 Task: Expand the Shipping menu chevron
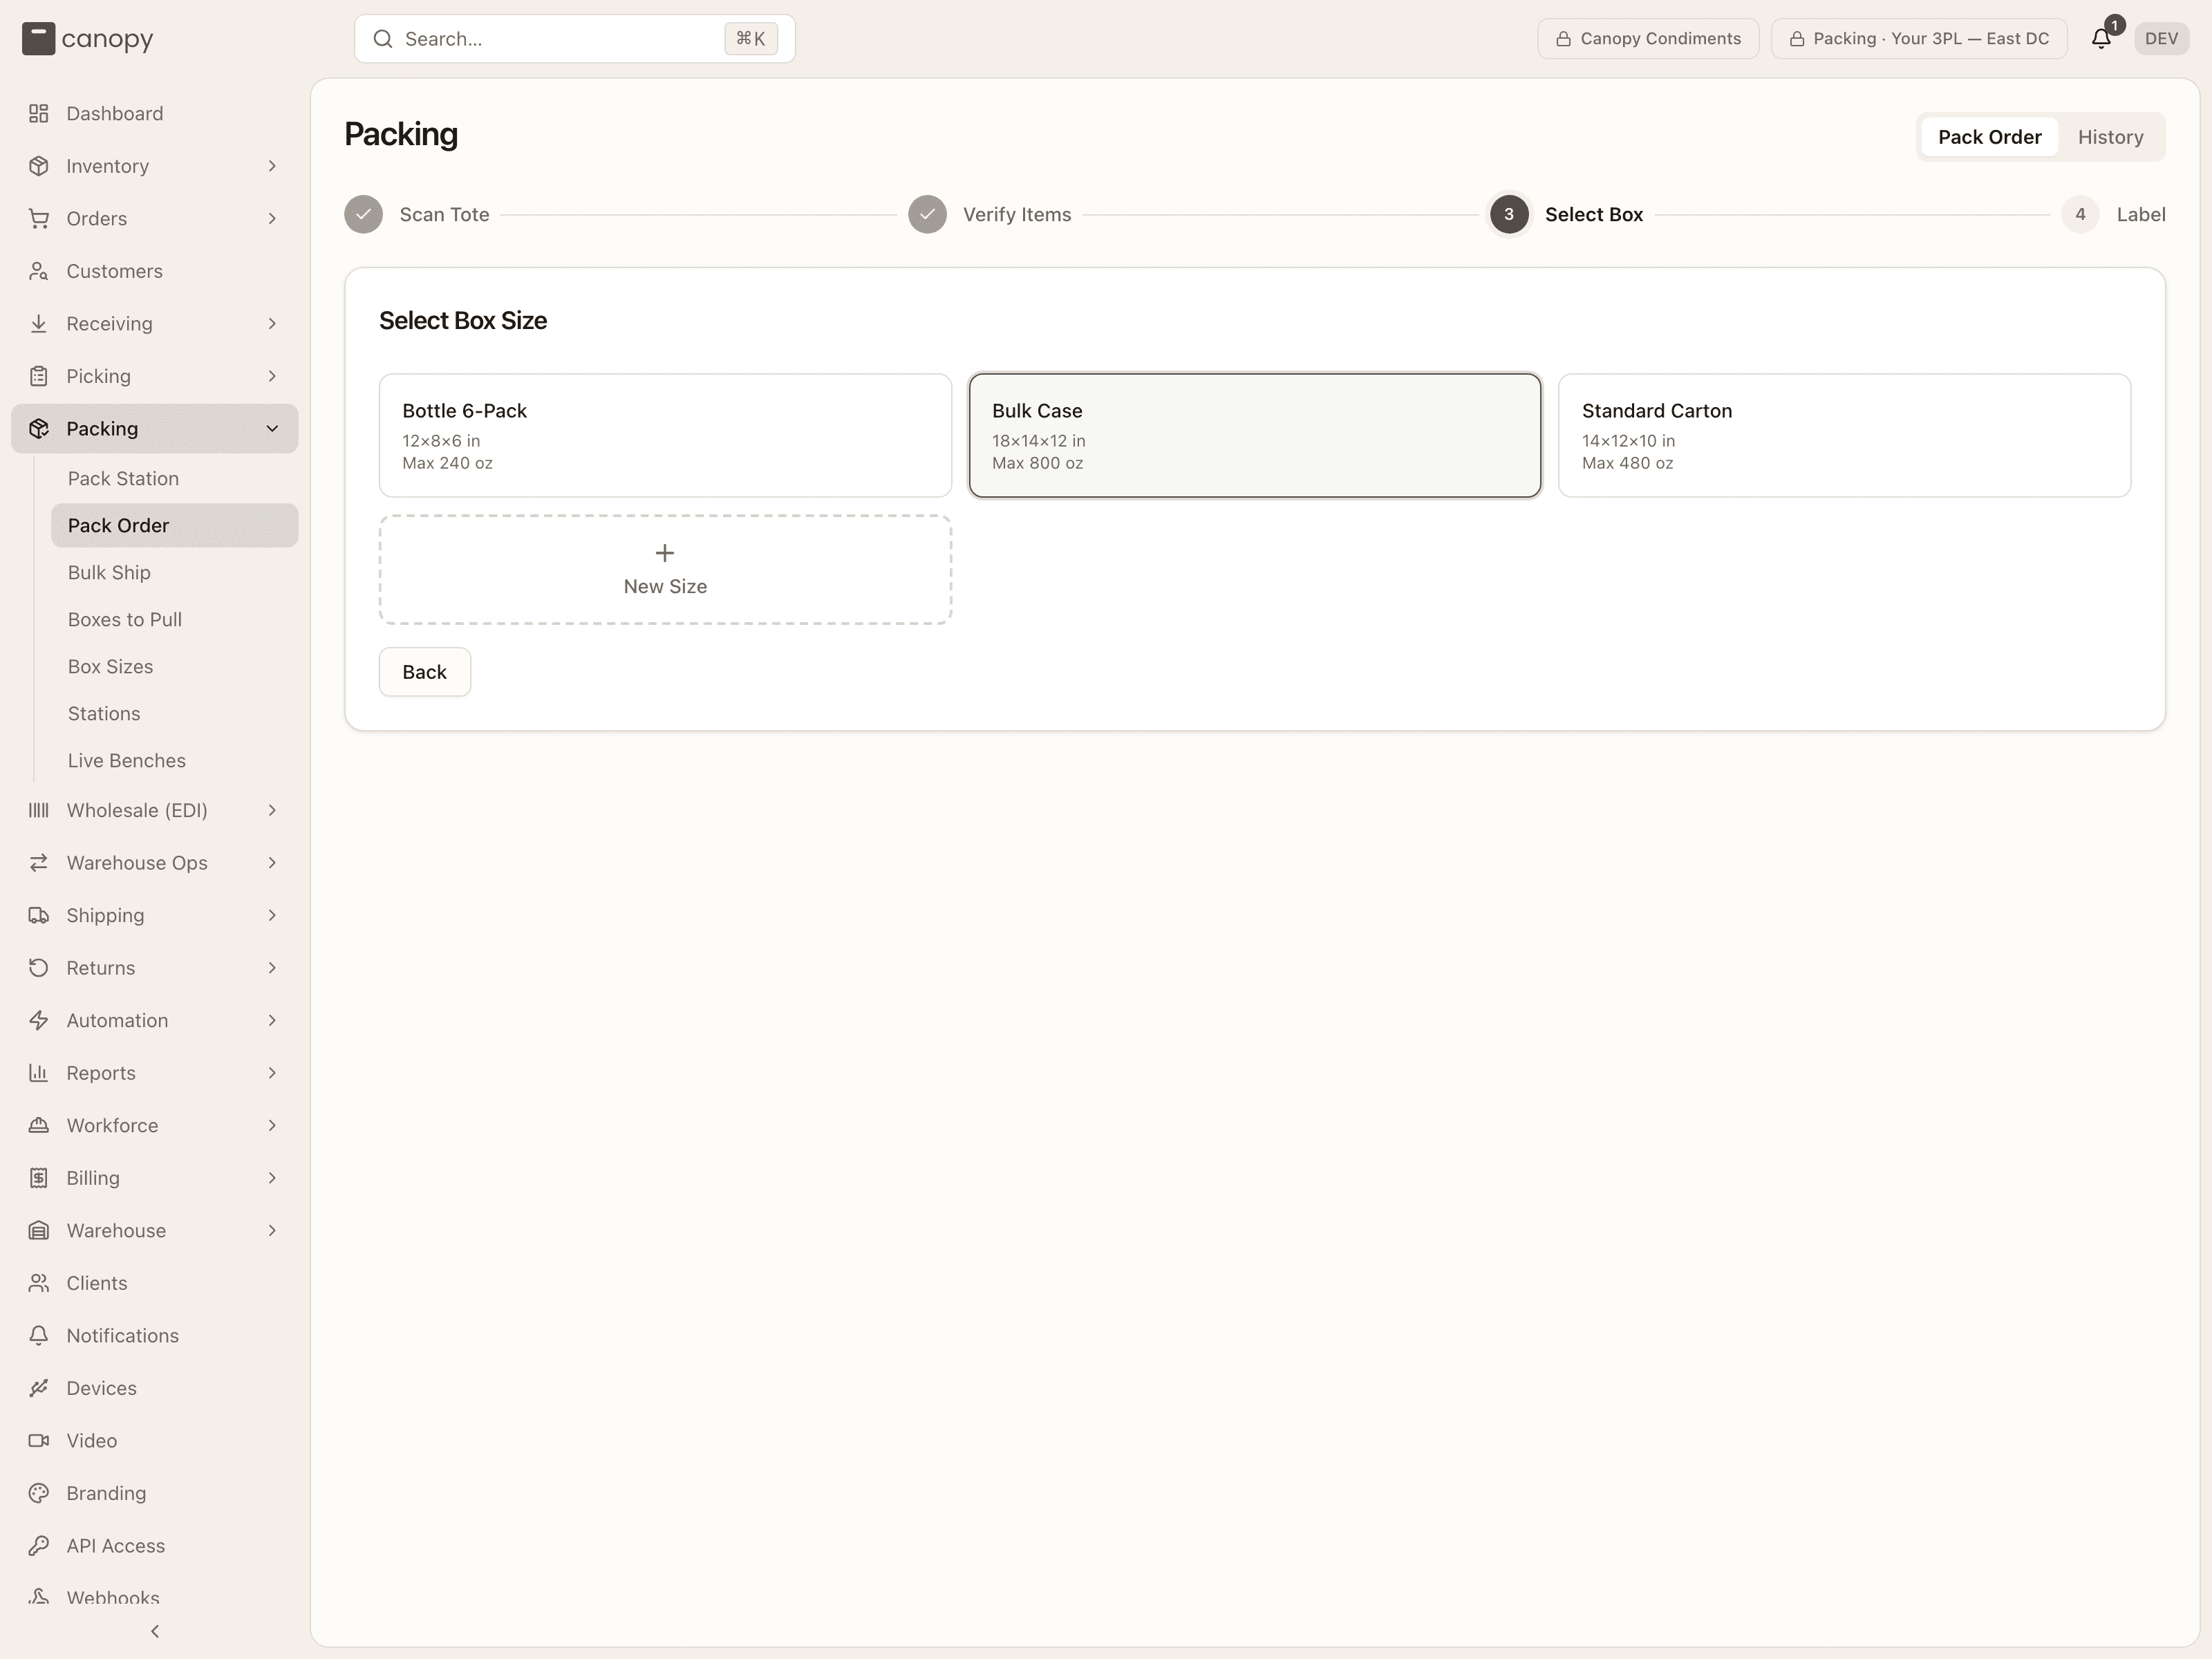coord(272,915)
